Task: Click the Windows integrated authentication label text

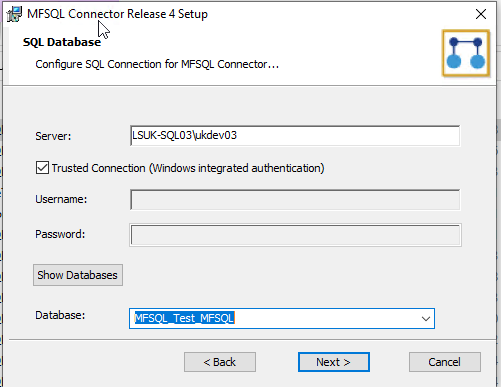Action: [x=237, y=168]
